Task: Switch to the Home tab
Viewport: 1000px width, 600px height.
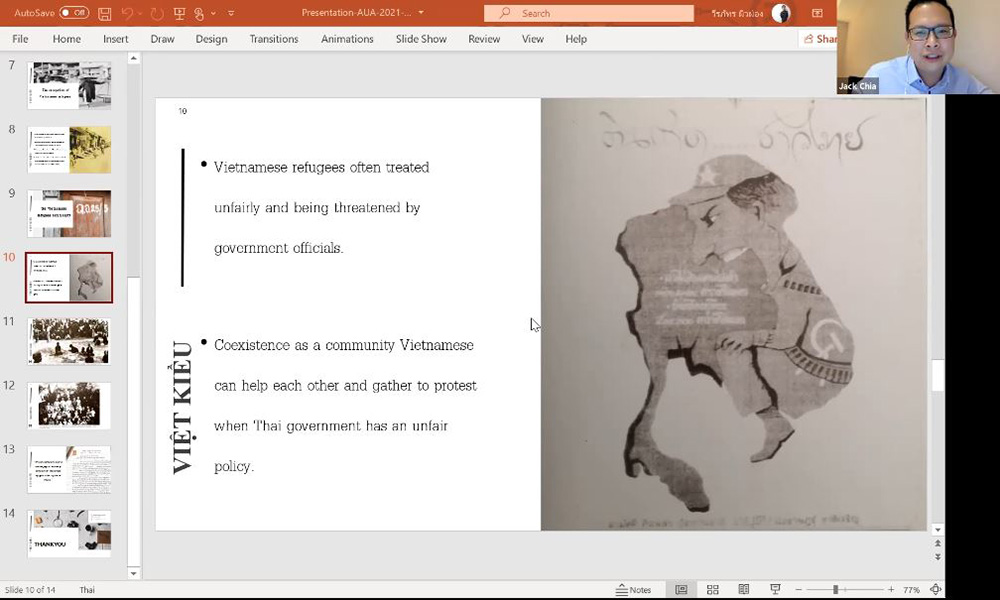Action: click(x=67, y=39)
